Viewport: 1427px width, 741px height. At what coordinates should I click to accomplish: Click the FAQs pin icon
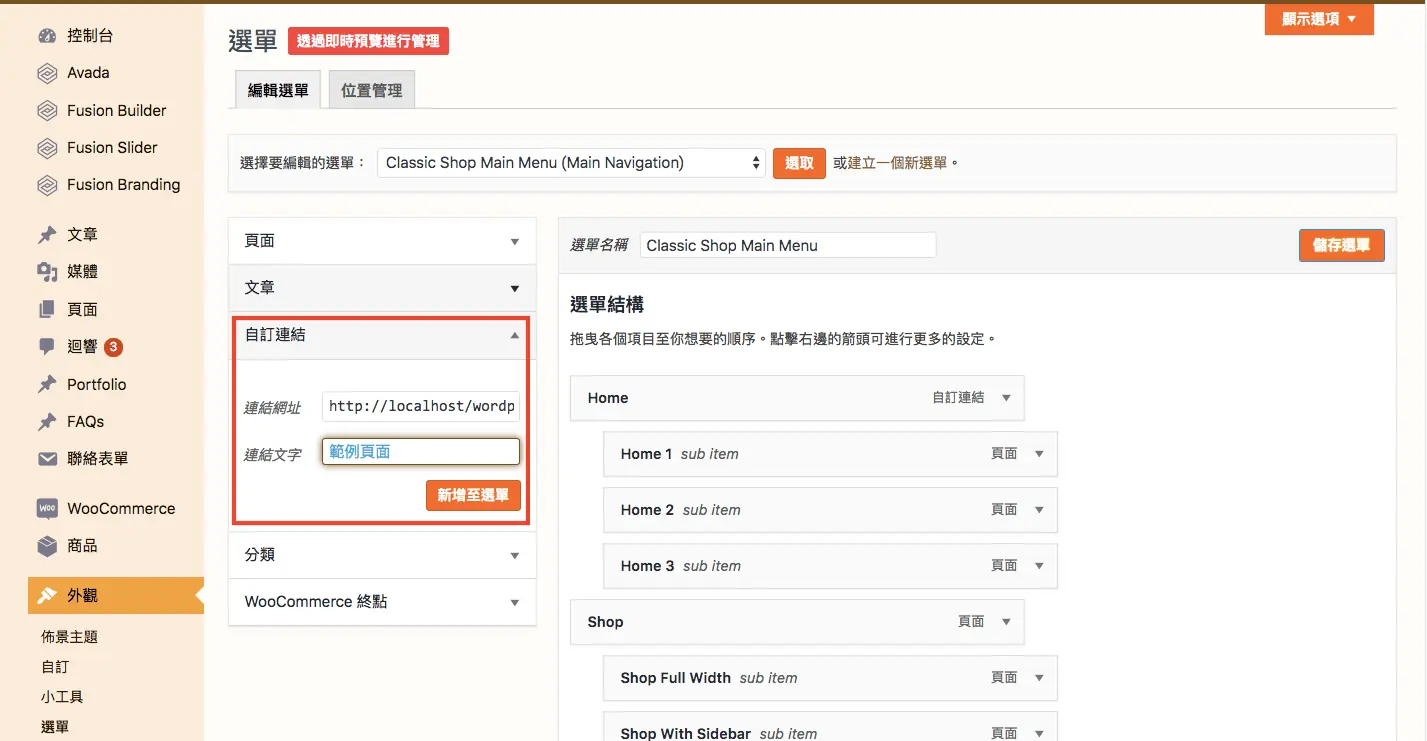coord(47,422)
